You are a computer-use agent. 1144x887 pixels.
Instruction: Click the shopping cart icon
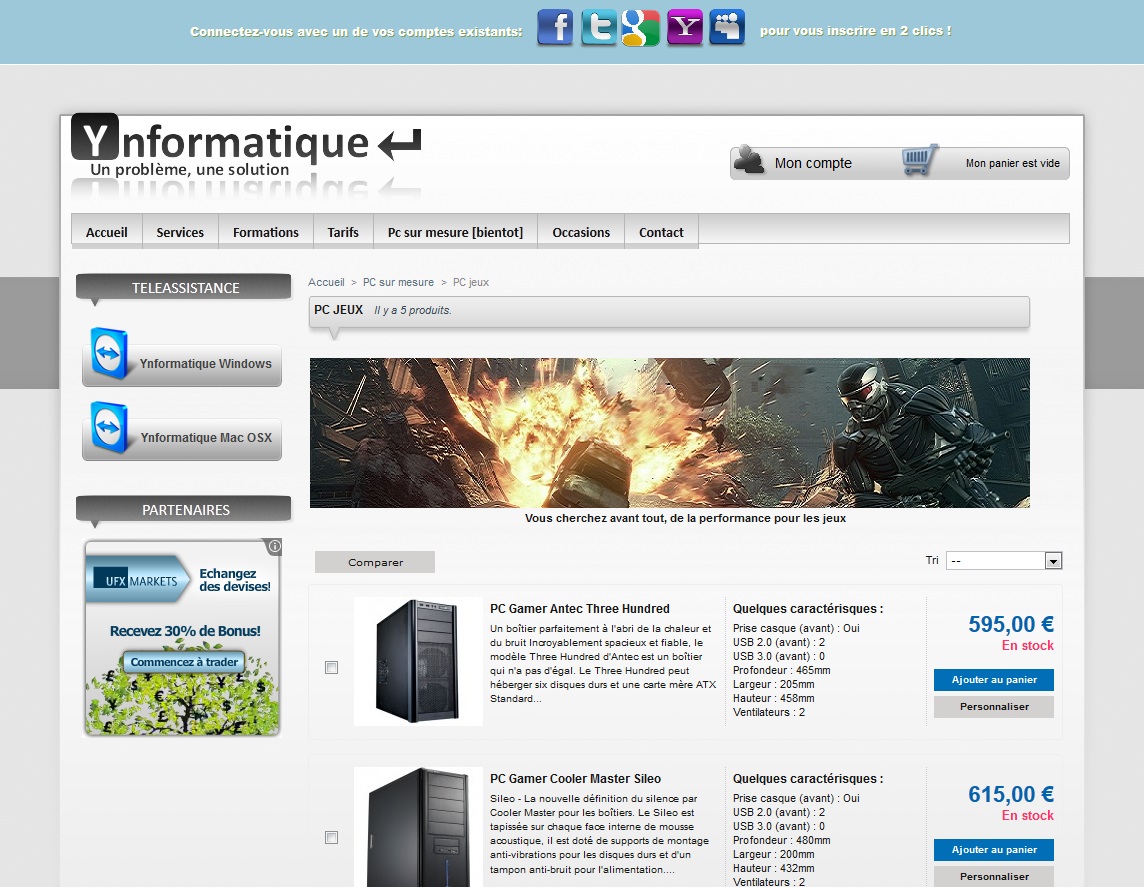[x=919, y=160]
